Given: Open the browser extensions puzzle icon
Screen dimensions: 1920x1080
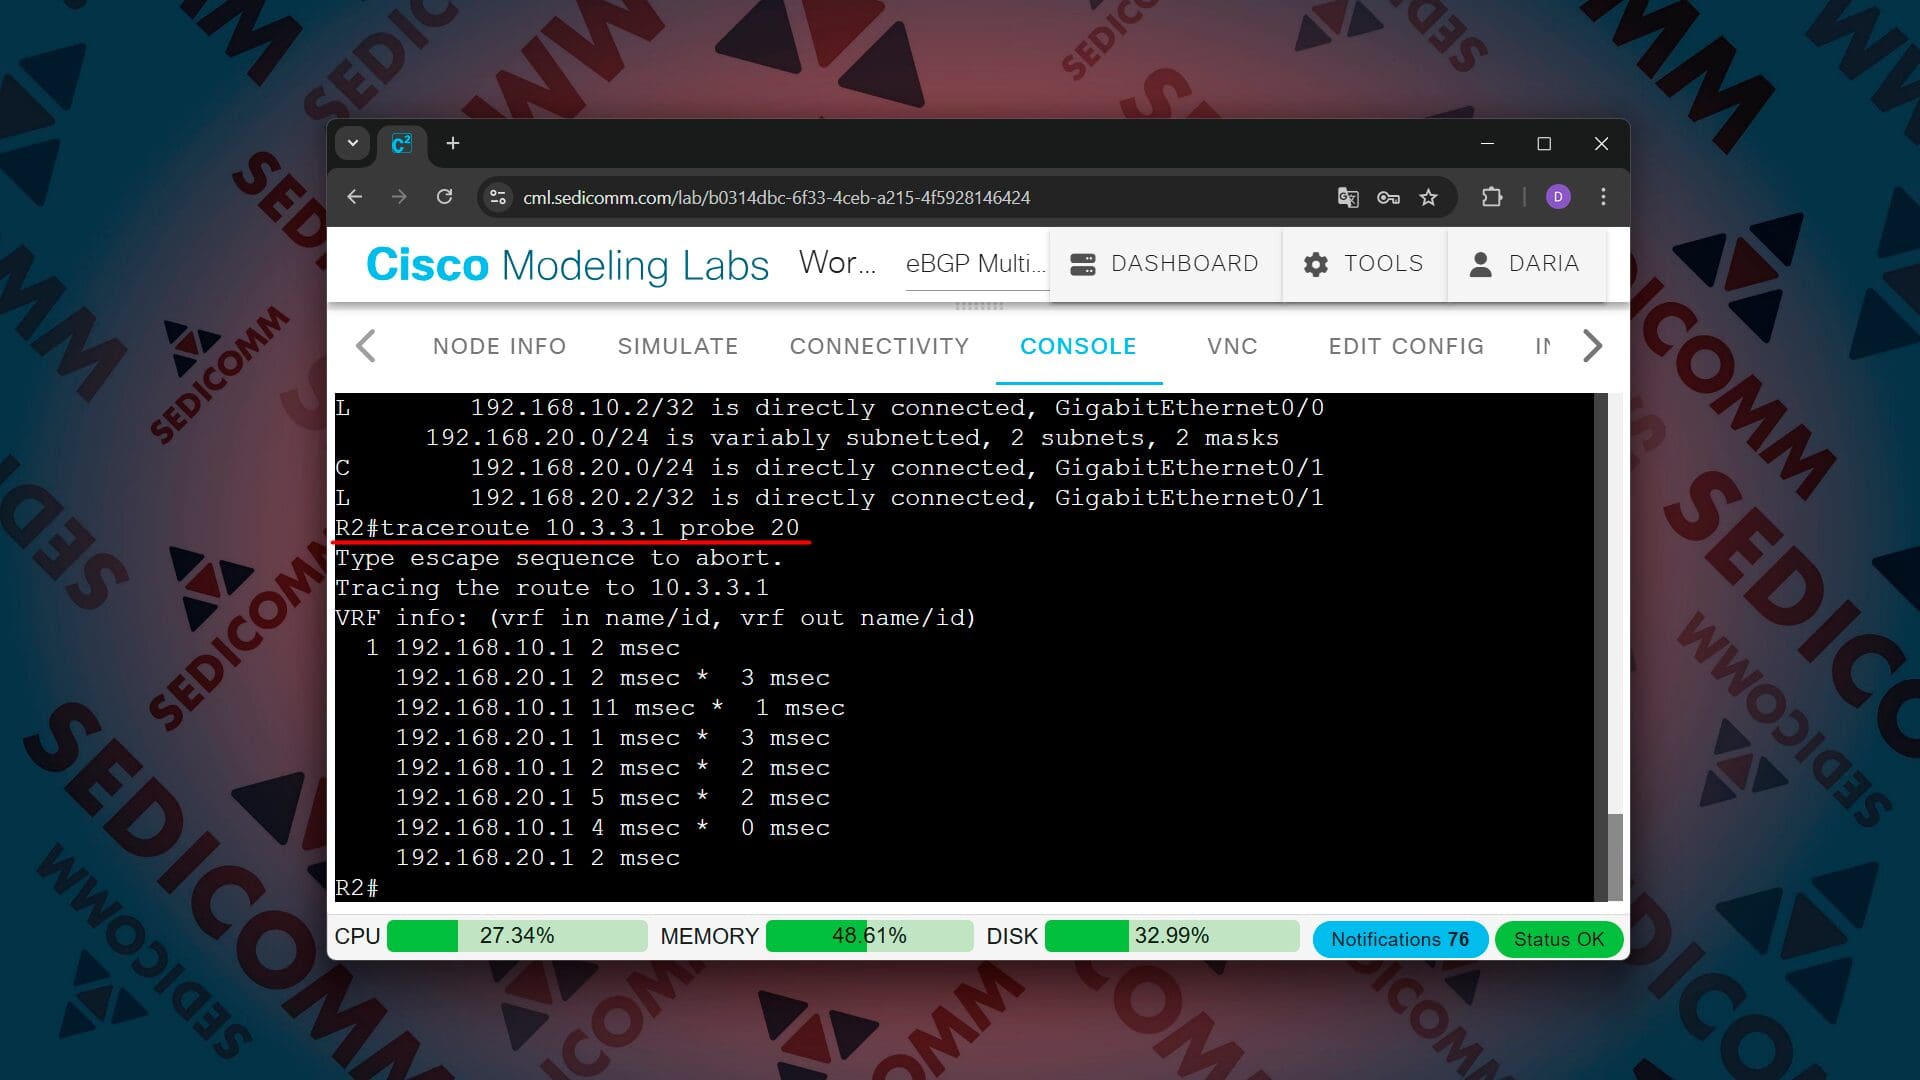Looking at the screenshot, I should [1492, 197].
